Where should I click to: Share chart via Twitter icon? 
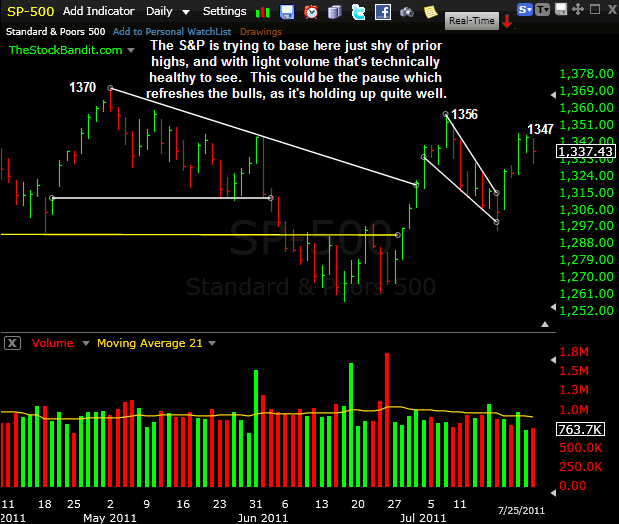click(x=358, y=12)
